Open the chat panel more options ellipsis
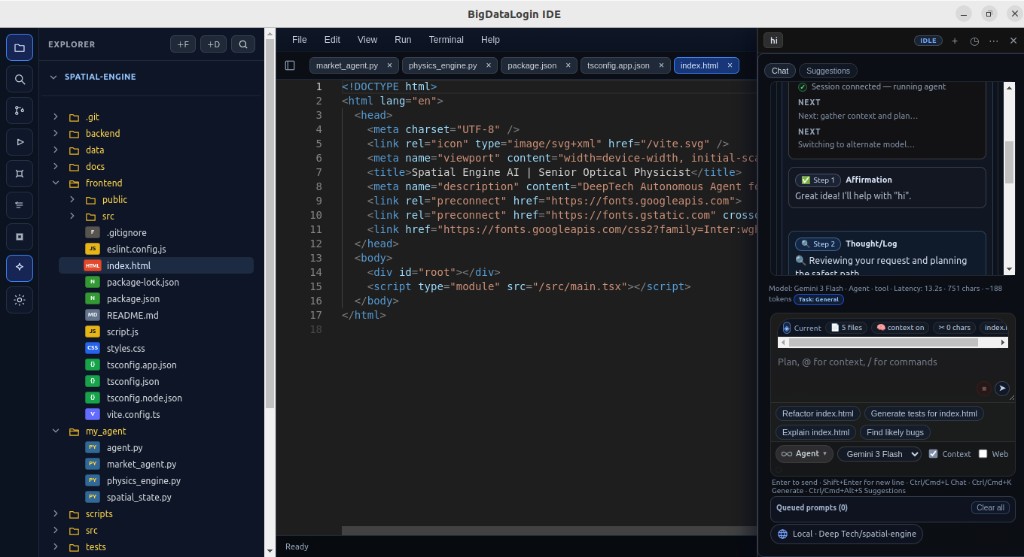Image resolution: width=1024 pixels, height=557 pixels. point(993,40)
